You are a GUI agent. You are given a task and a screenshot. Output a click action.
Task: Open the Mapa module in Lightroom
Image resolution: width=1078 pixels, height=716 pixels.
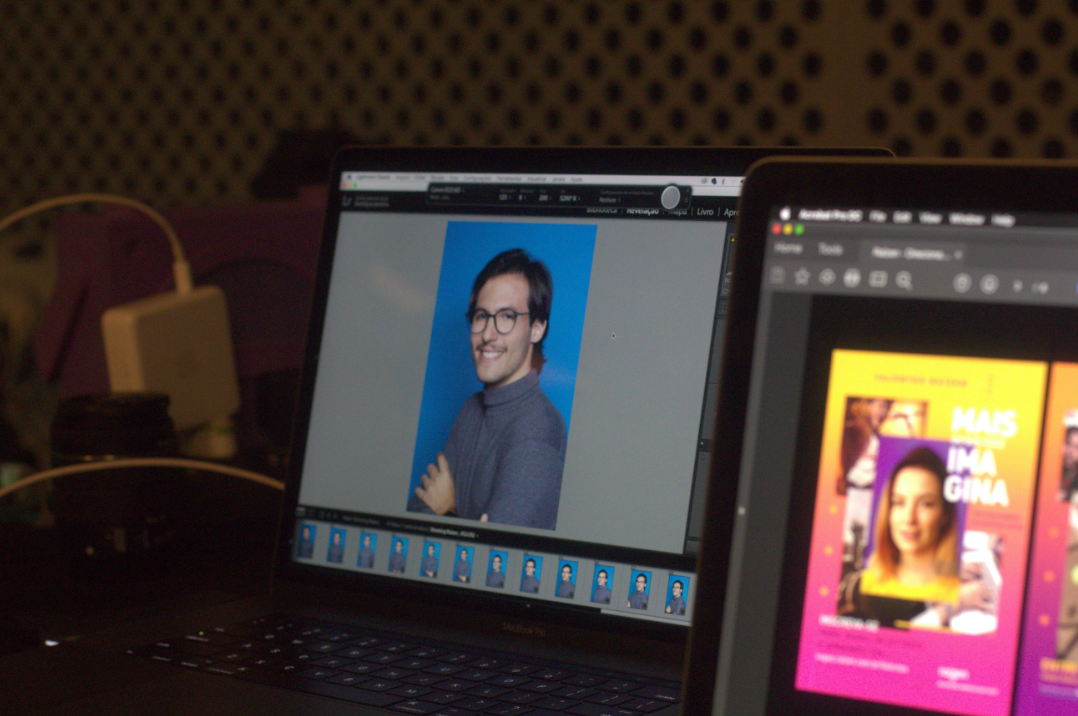tap(678, 211)
